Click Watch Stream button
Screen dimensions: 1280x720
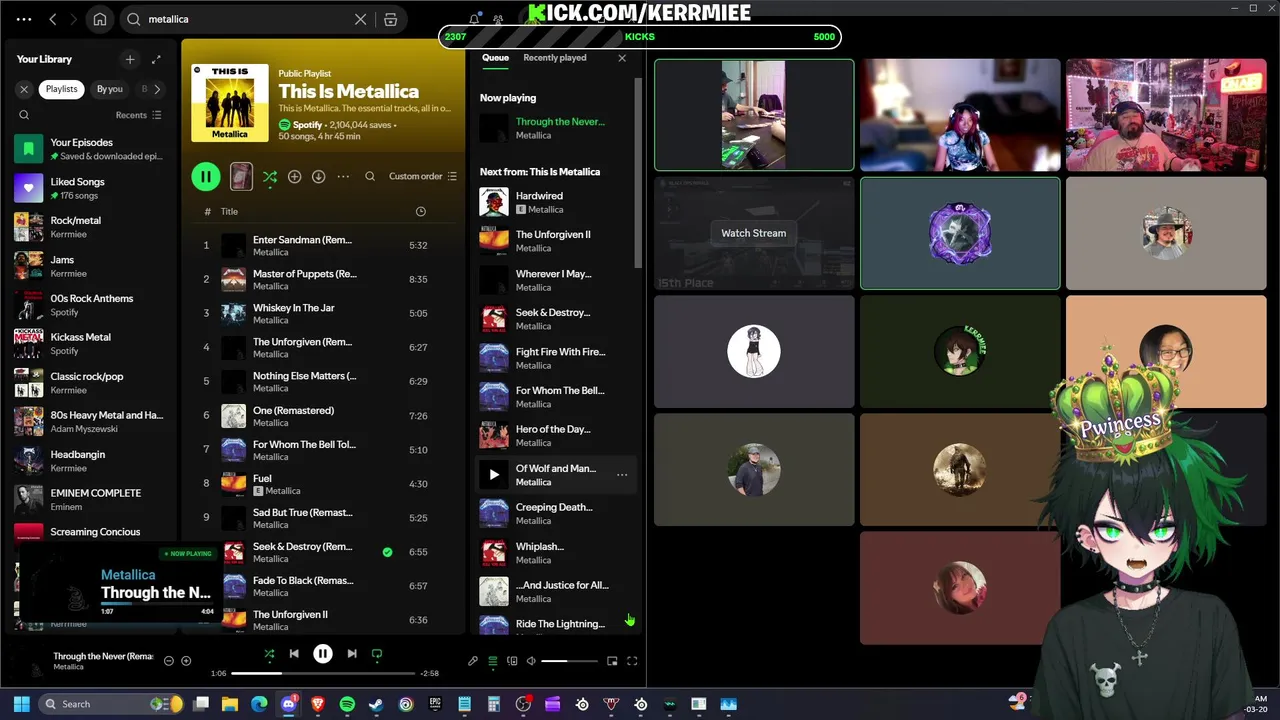(x=754, y=233)
